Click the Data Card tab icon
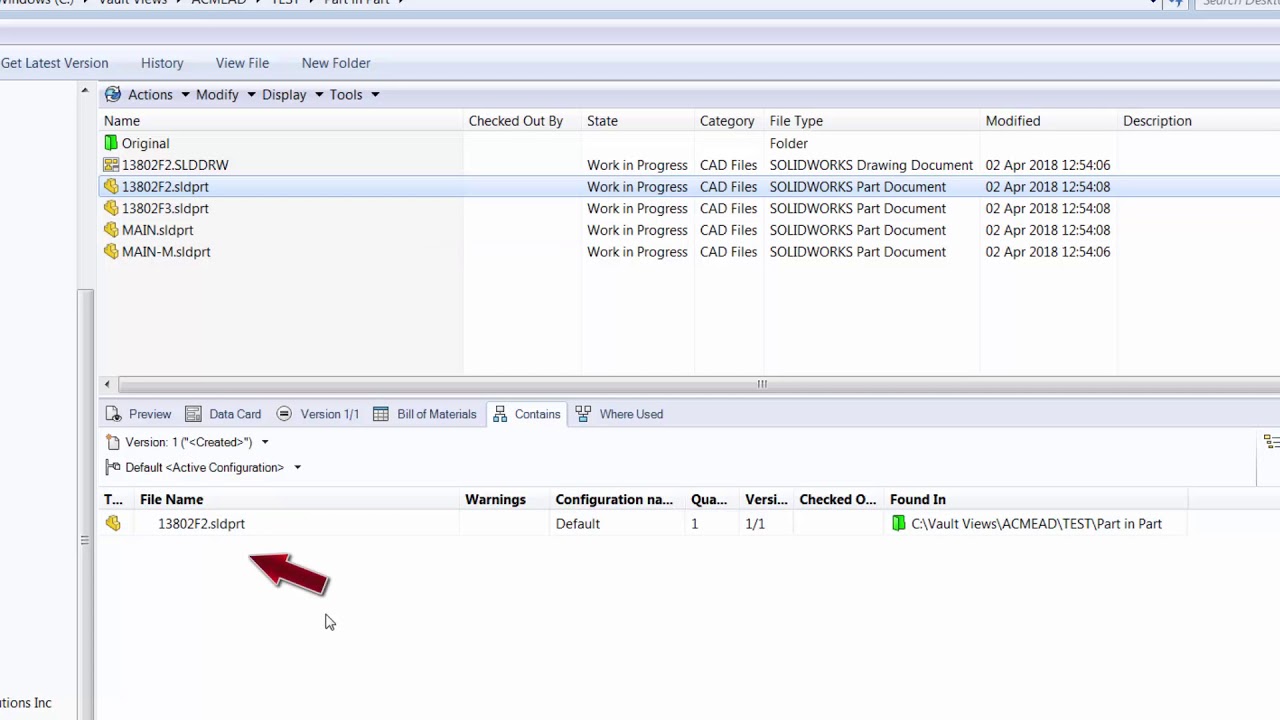Viewport: 1280px width, 720px height. pyautogui.click(x=193, y=414)
